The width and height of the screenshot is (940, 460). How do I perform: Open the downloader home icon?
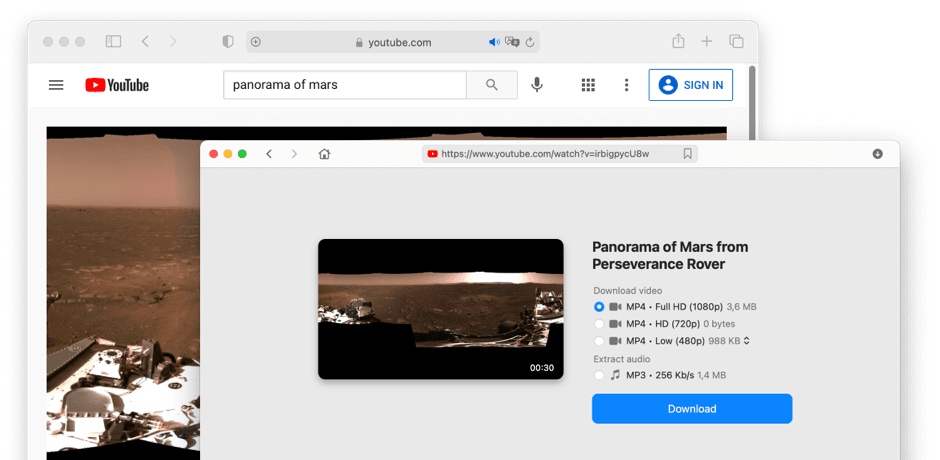[324, 154]
